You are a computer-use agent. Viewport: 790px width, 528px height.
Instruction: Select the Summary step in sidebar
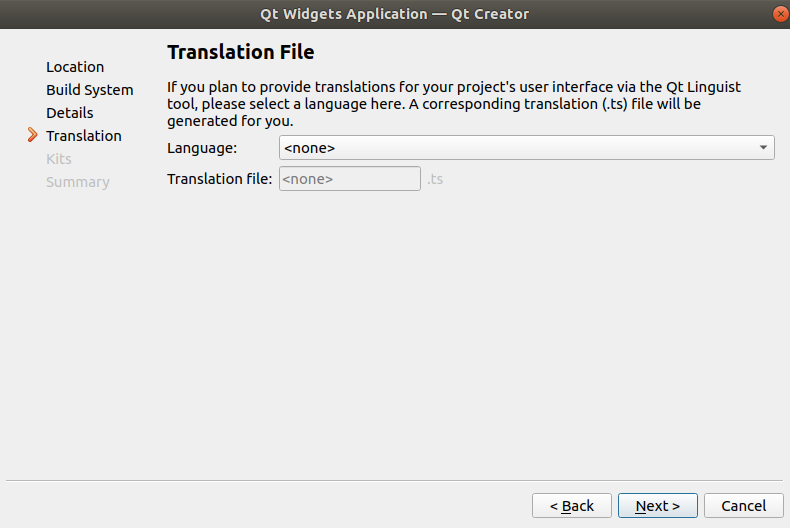click(78, 182)
